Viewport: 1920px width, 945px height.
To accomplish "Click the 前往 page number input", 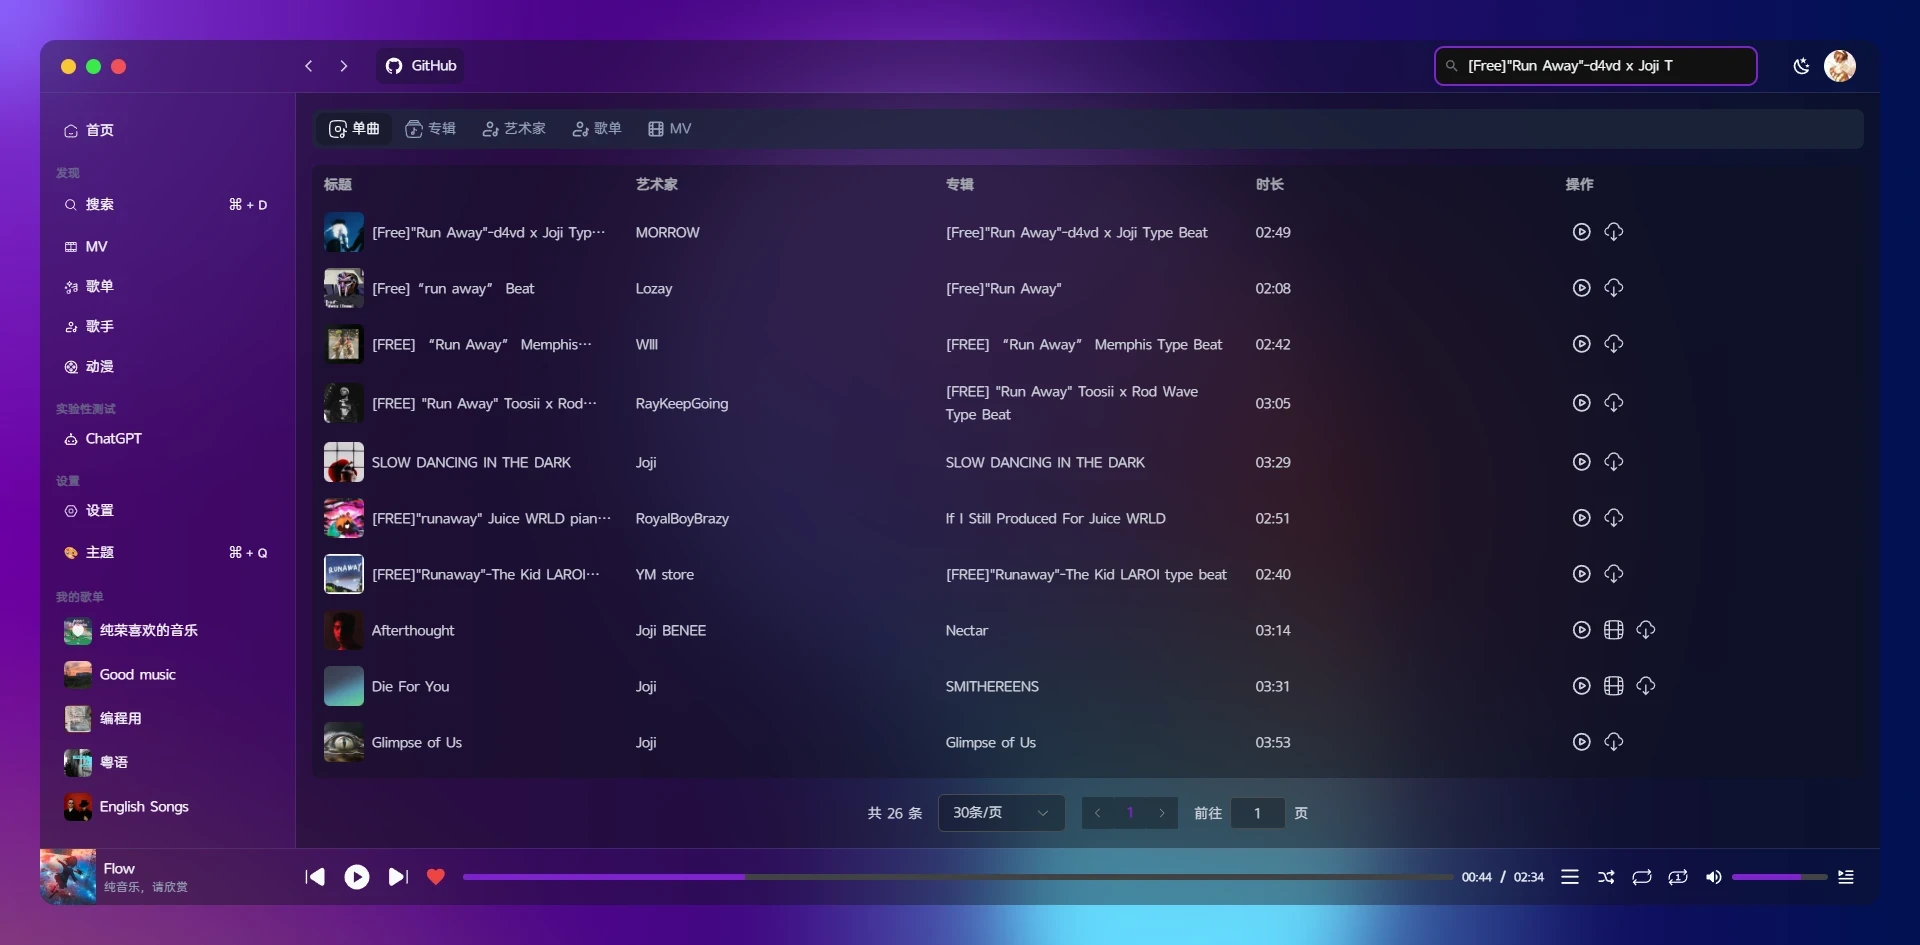I will click(x=1257, y=813).
